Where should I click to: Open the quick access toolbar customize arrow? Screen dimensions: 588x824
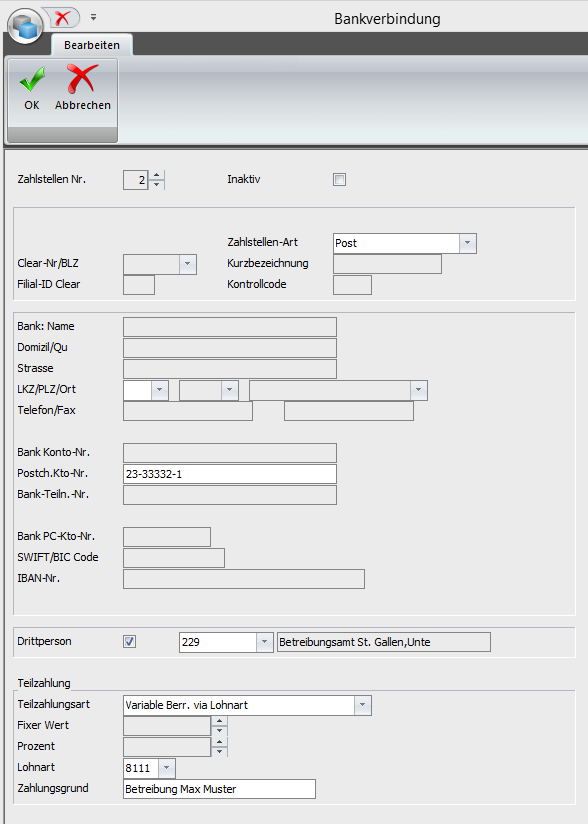pos(93,17)
